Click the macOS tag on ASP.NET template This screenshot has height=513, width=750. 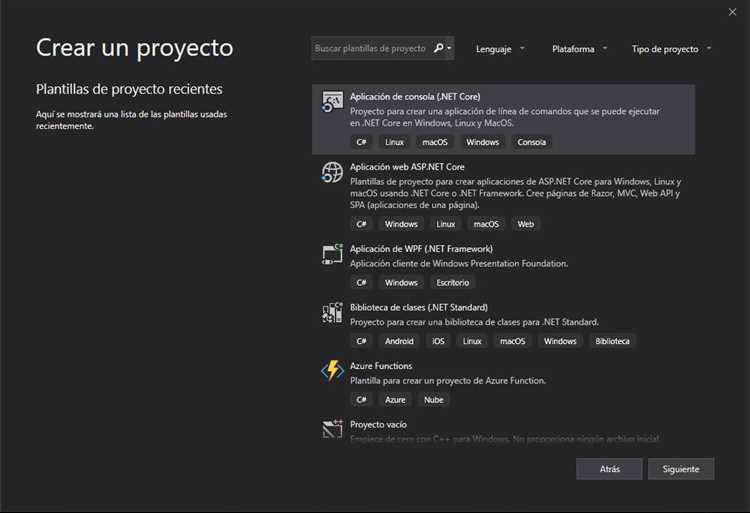click(x=486, y=224)
